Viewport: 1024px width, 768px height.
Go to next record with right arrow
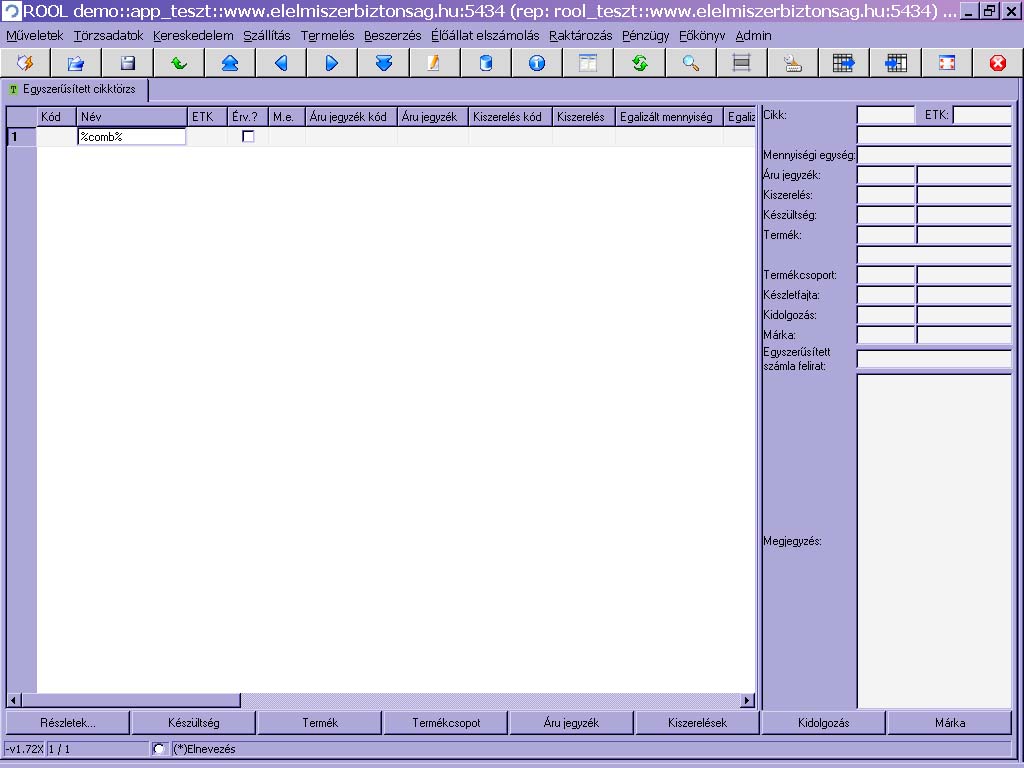click(x=332, y=63)
